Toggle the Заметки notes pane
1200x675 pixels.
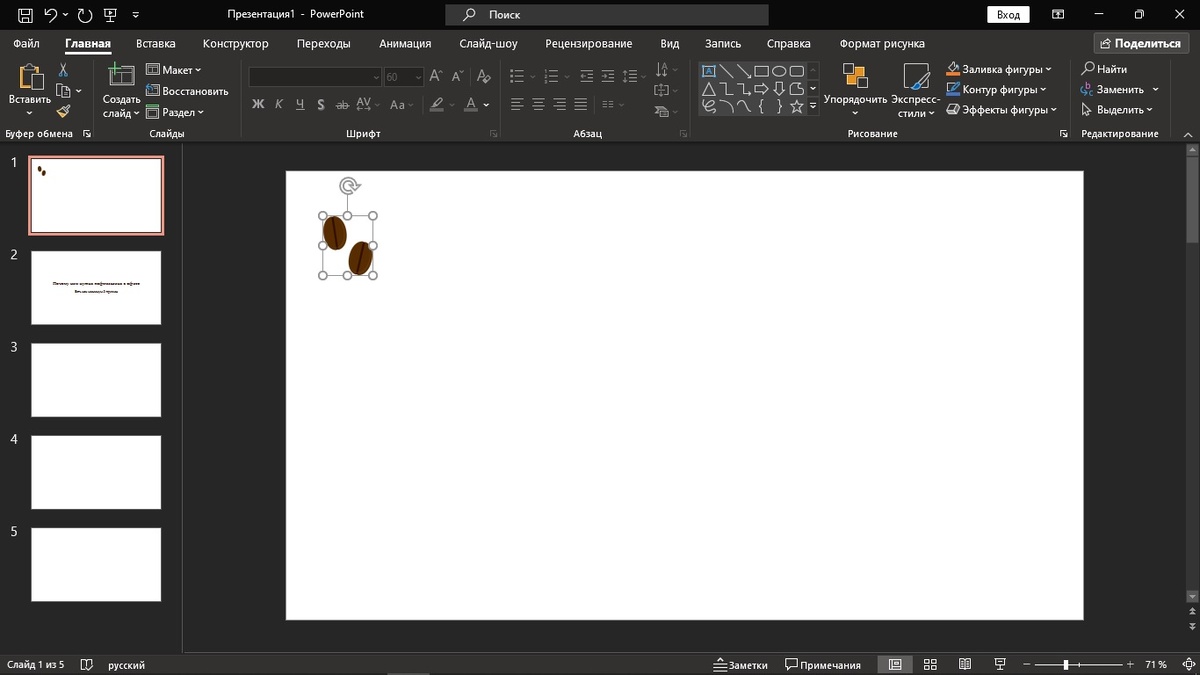pyautogui.click(x=740, y=665)
